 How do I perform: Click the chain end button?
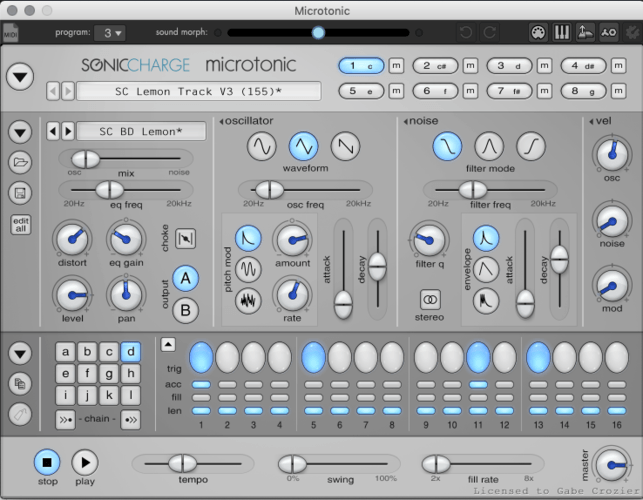[130, 420]
